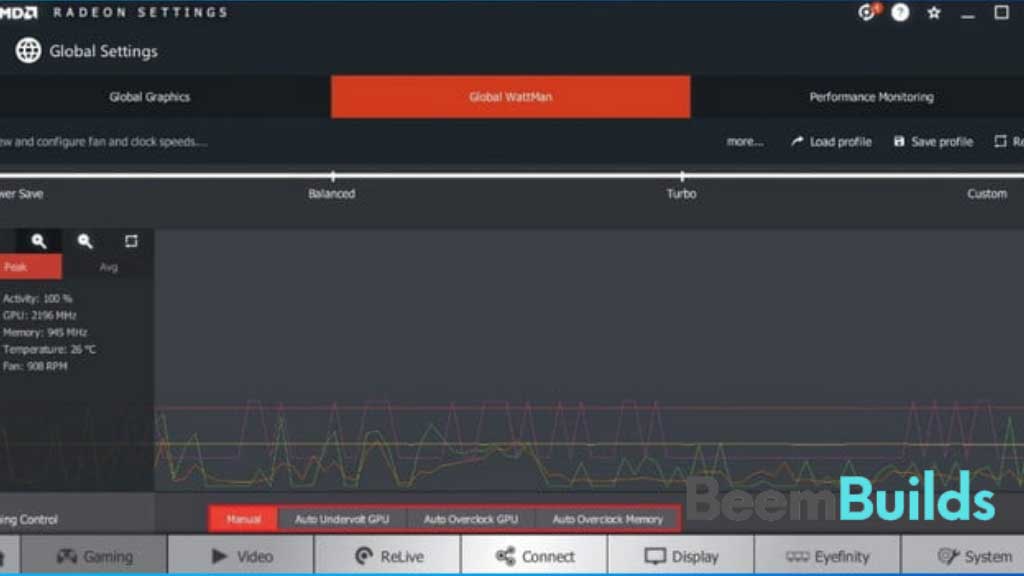
Task: Click the magnifier icon above Avg
Action: tap(85, 241)
